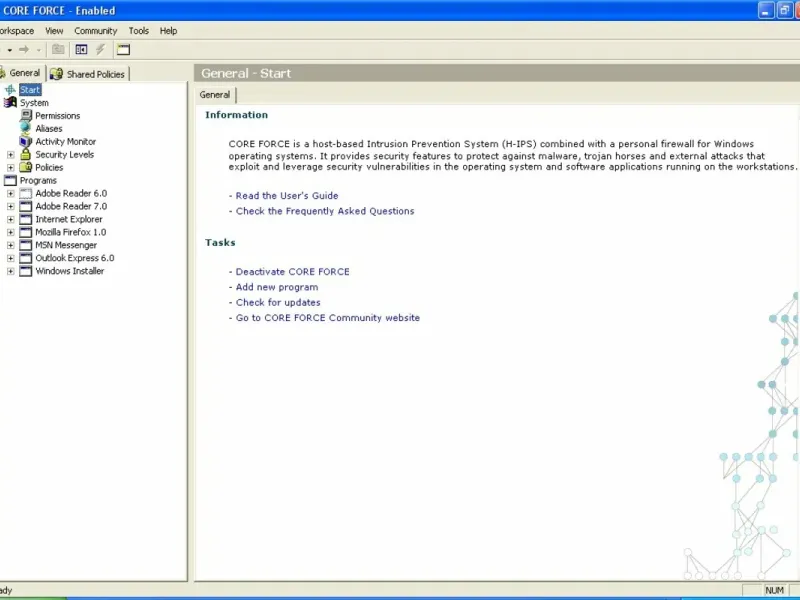Click the Check for updates link
The width and height of the screenshot is (800, 600).
click(x=278, y=302)
